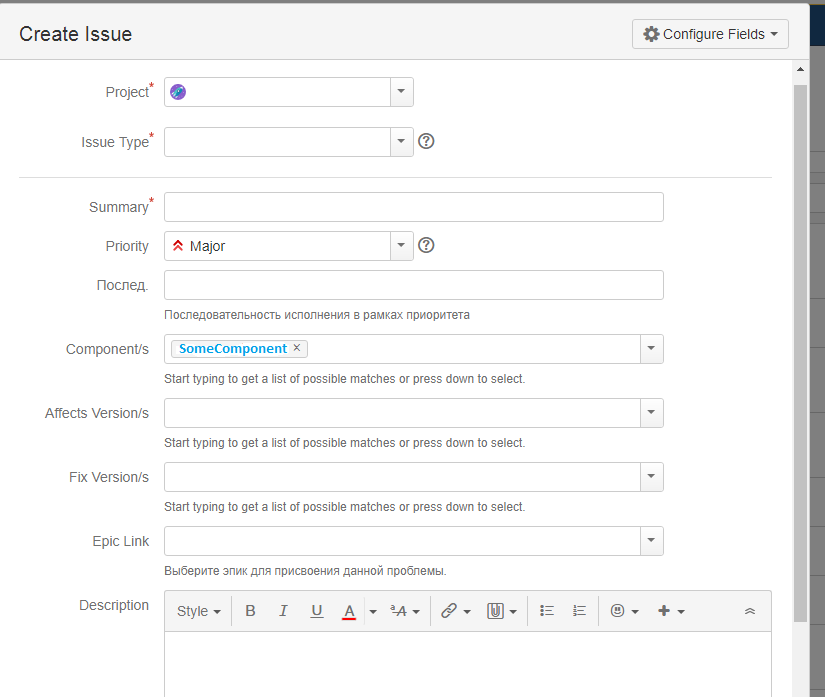Expand the Epic Link dropdown
The width and height of the screenshot is (825, 697).
click(651, 541)
